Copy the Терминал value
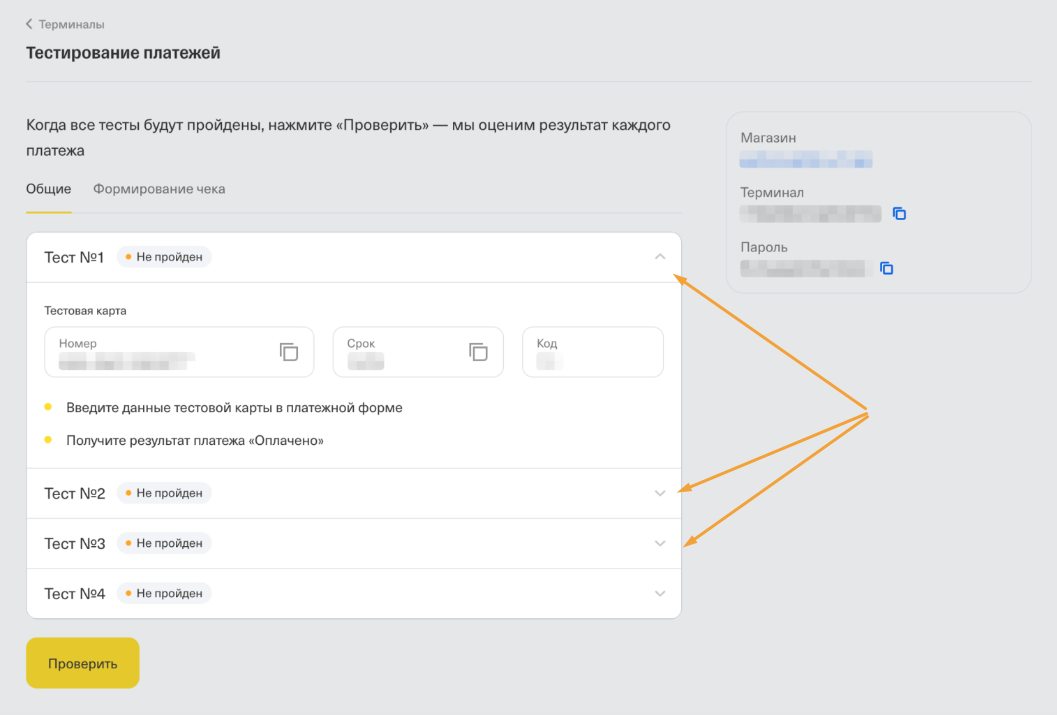 899,214
